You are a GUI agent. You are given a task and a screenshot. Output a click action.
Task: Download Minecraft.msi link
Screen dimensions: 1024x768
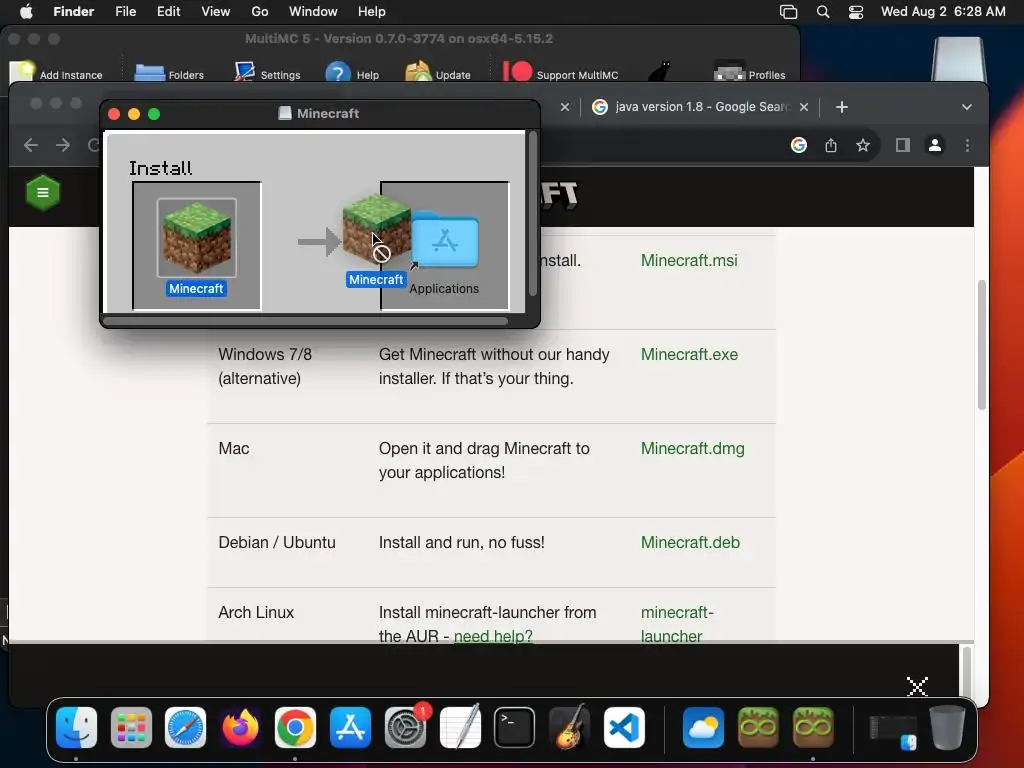689,261
